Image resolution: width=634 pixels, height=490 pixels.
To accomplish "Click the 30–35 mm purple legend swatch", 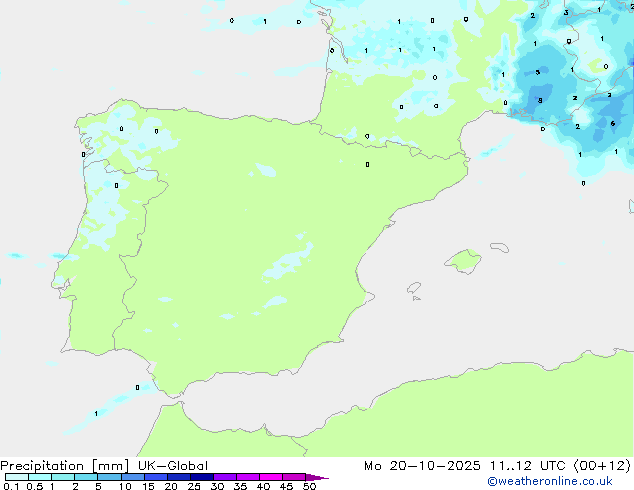I will [225, 477].
